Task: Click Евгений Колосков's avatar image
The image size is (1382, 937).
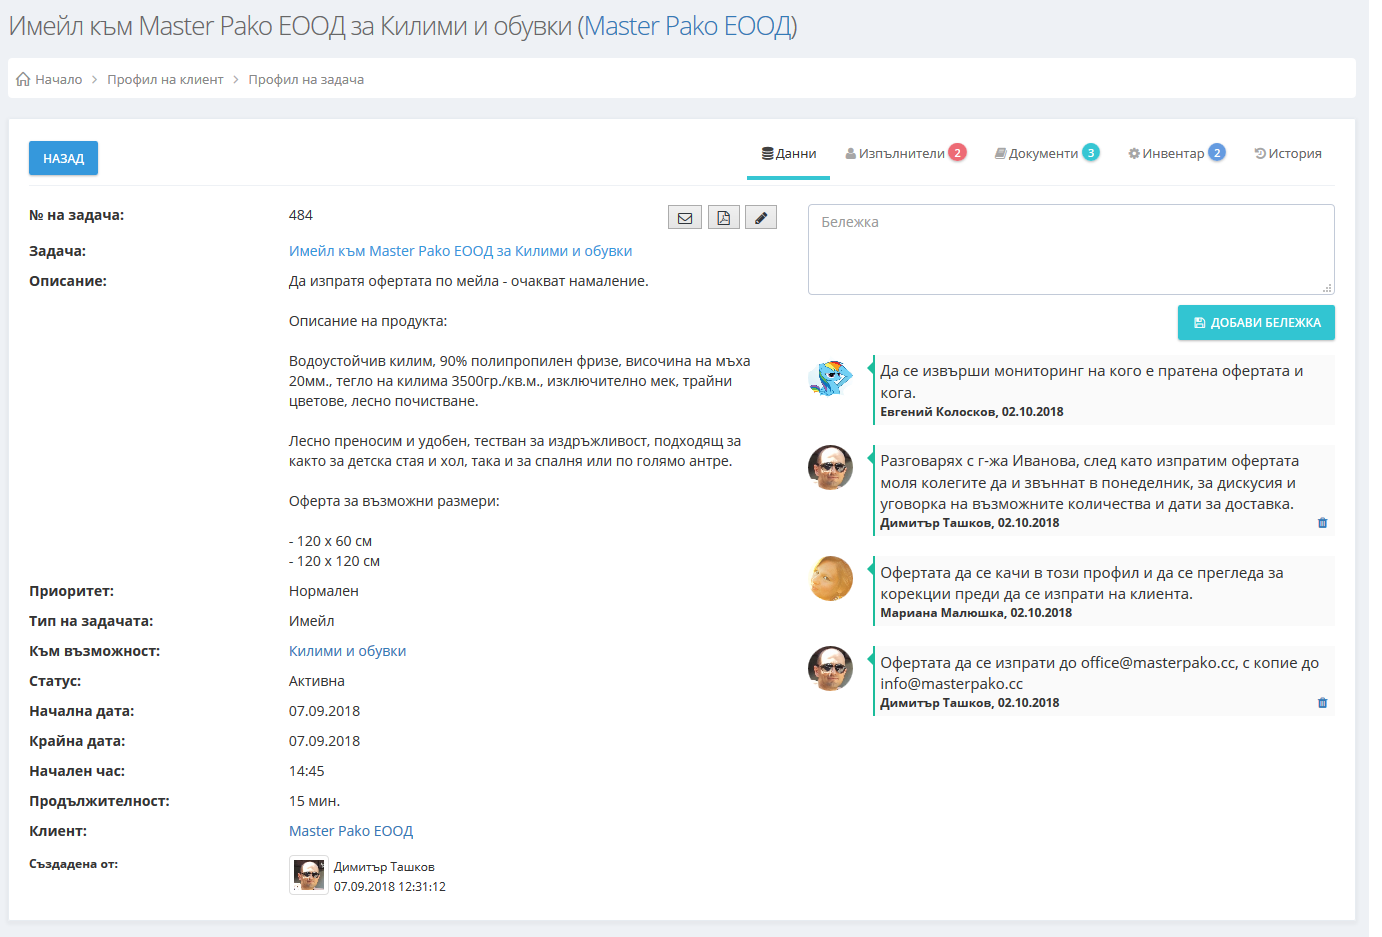Action: coord(830,378)
